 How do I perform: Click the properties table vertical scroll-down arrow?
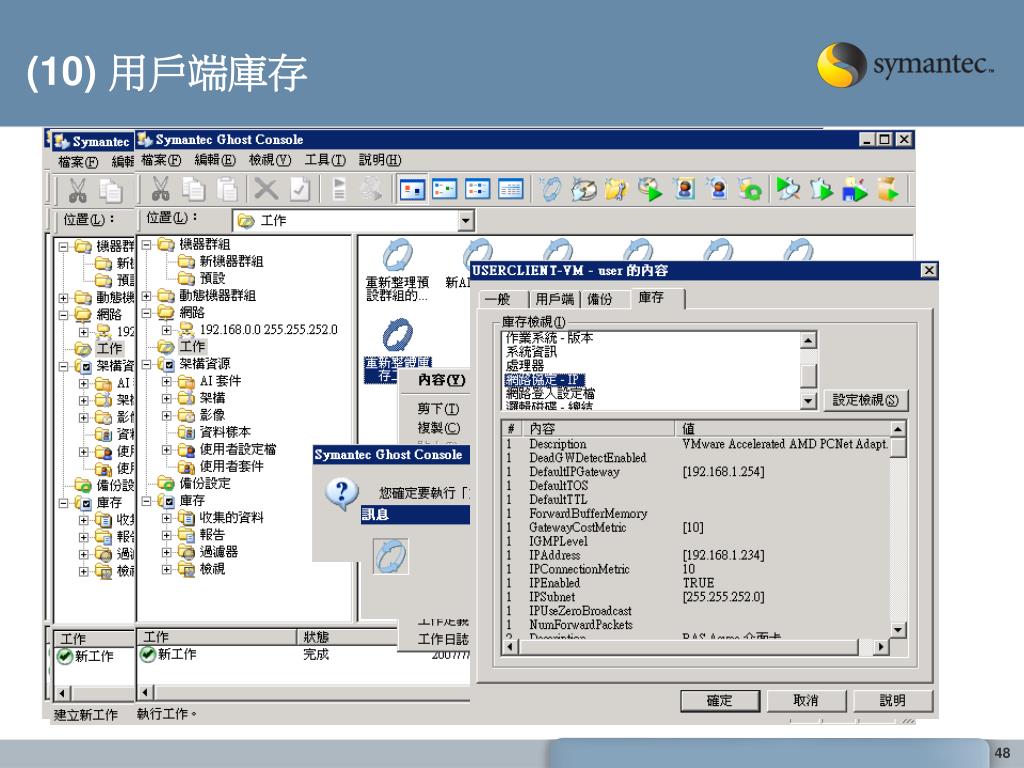click(898, 630)
